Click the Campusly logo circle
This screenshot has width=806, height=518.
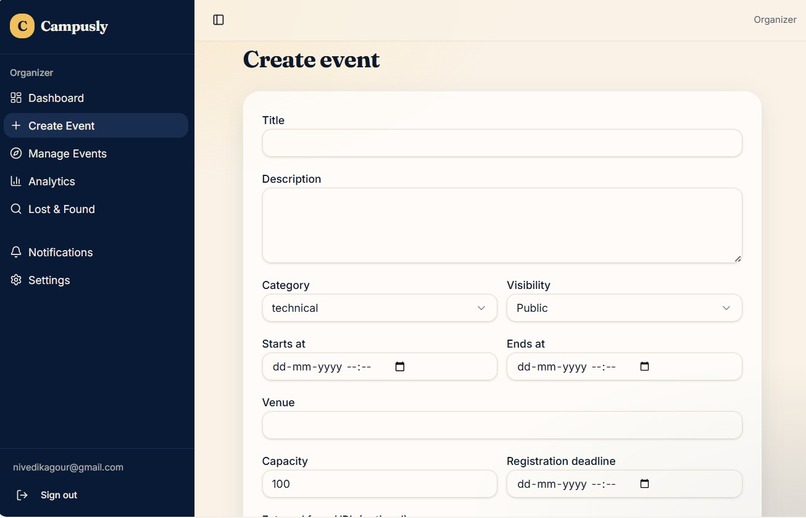point(22,26)
